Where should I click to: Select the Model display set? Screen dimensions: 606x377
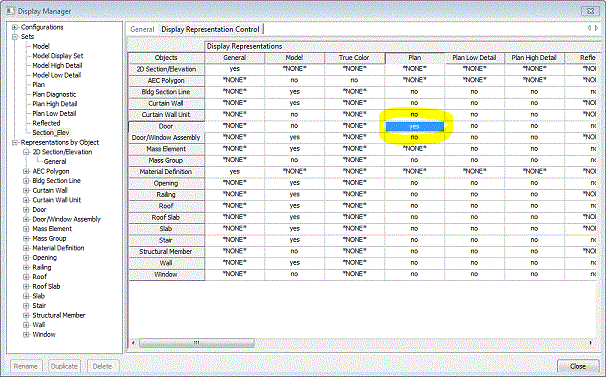point(41,46)
